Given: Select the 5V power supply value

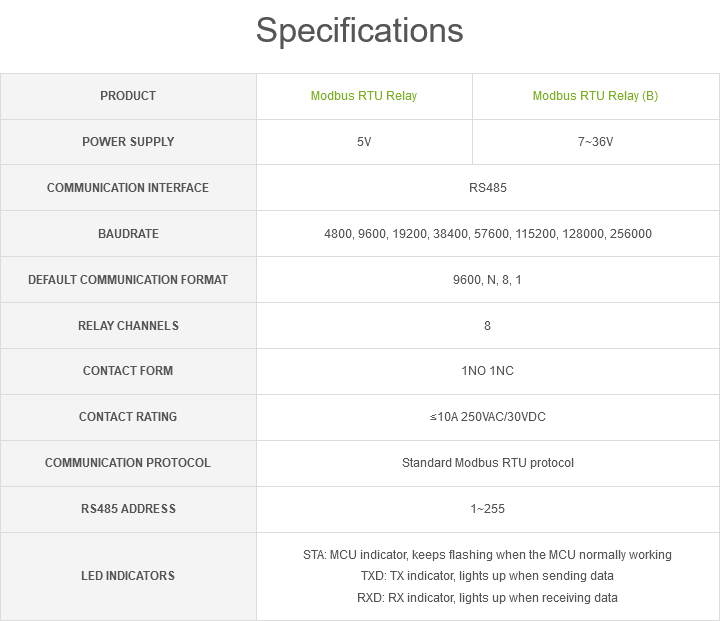Looking at the screenshot, I should tap(364, 142).
